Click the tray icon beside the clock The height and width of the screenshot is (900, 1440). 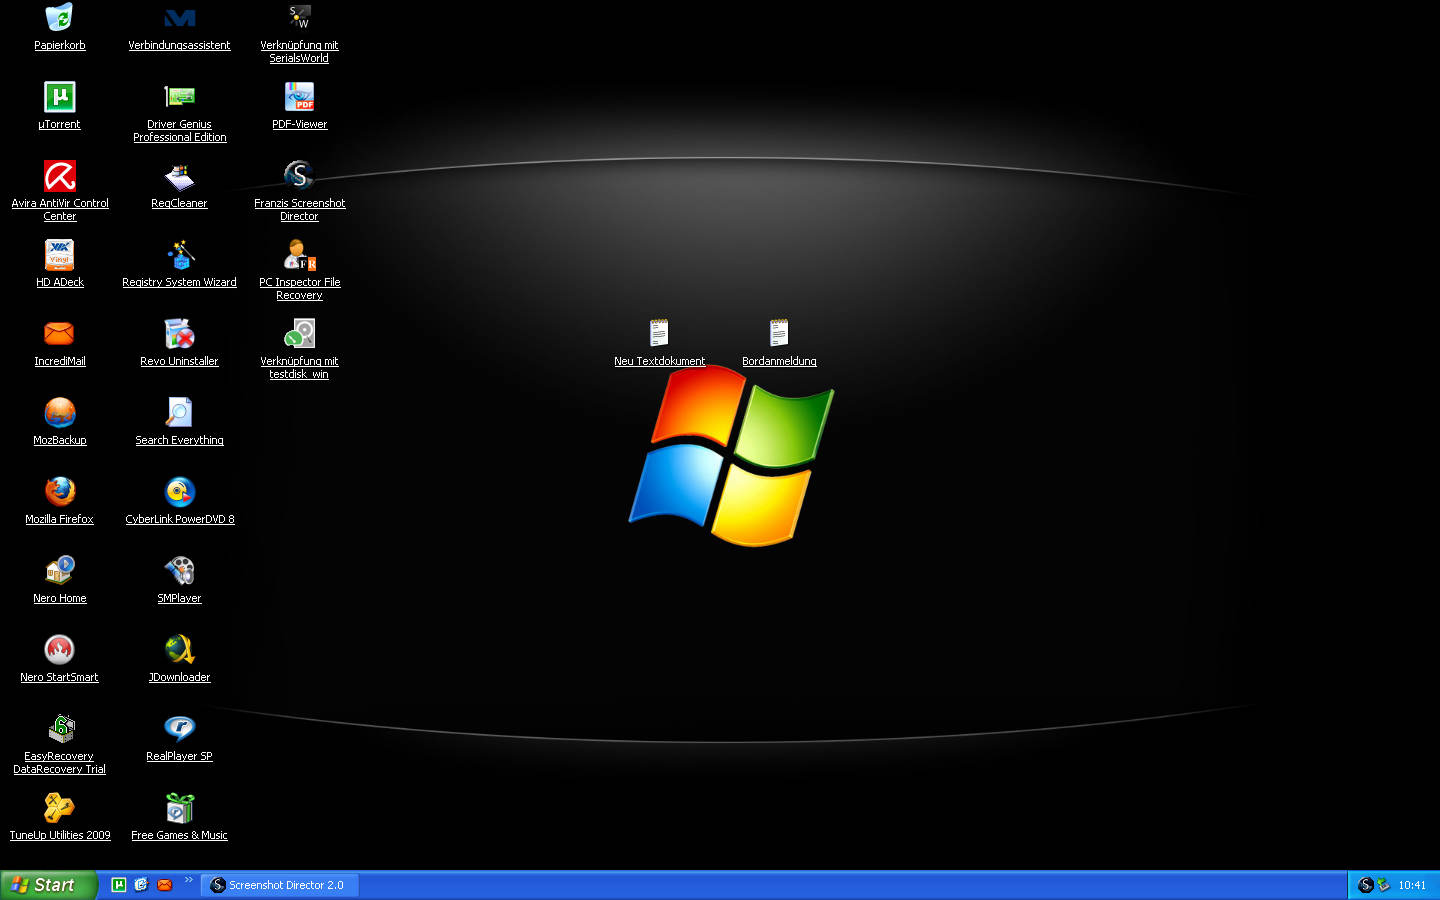(x=1384, y=885)
